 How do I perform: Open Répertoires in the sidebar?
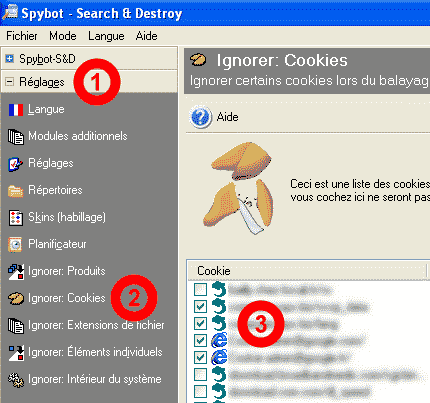(x=55, y=190)
